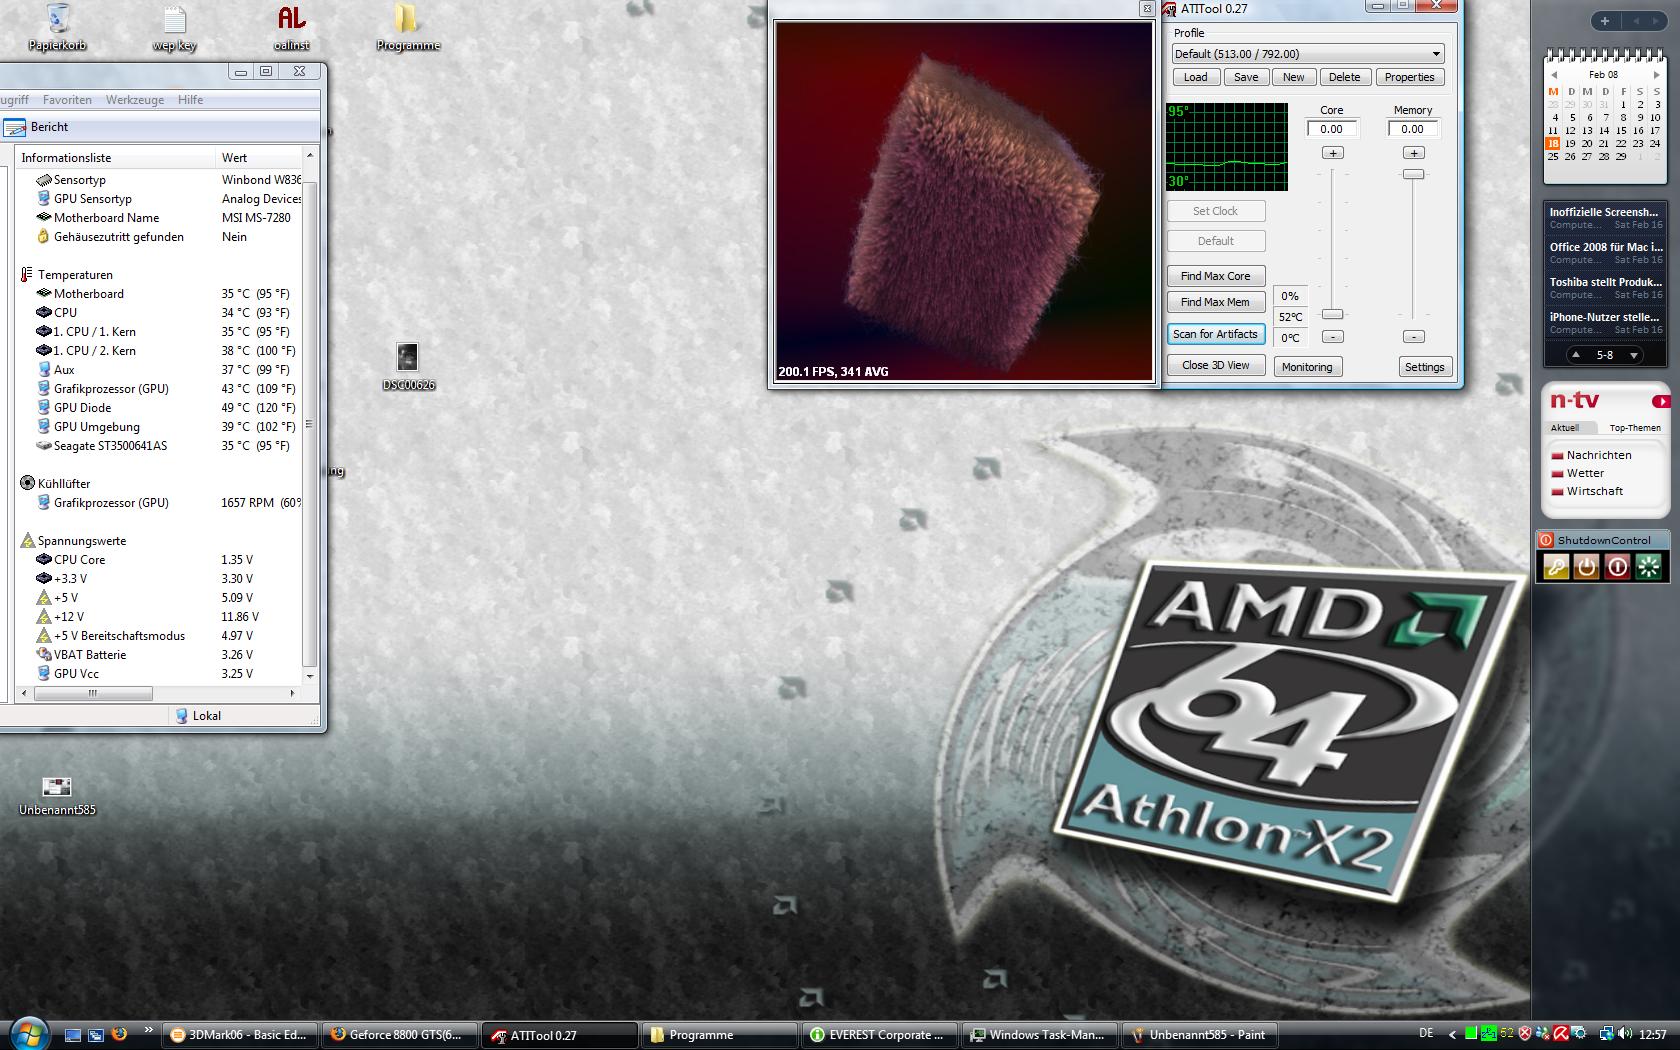Open the Programme desktop folder
Image resolution: width=1680 pixels, height=1050 pixels.
click(408, 28)
